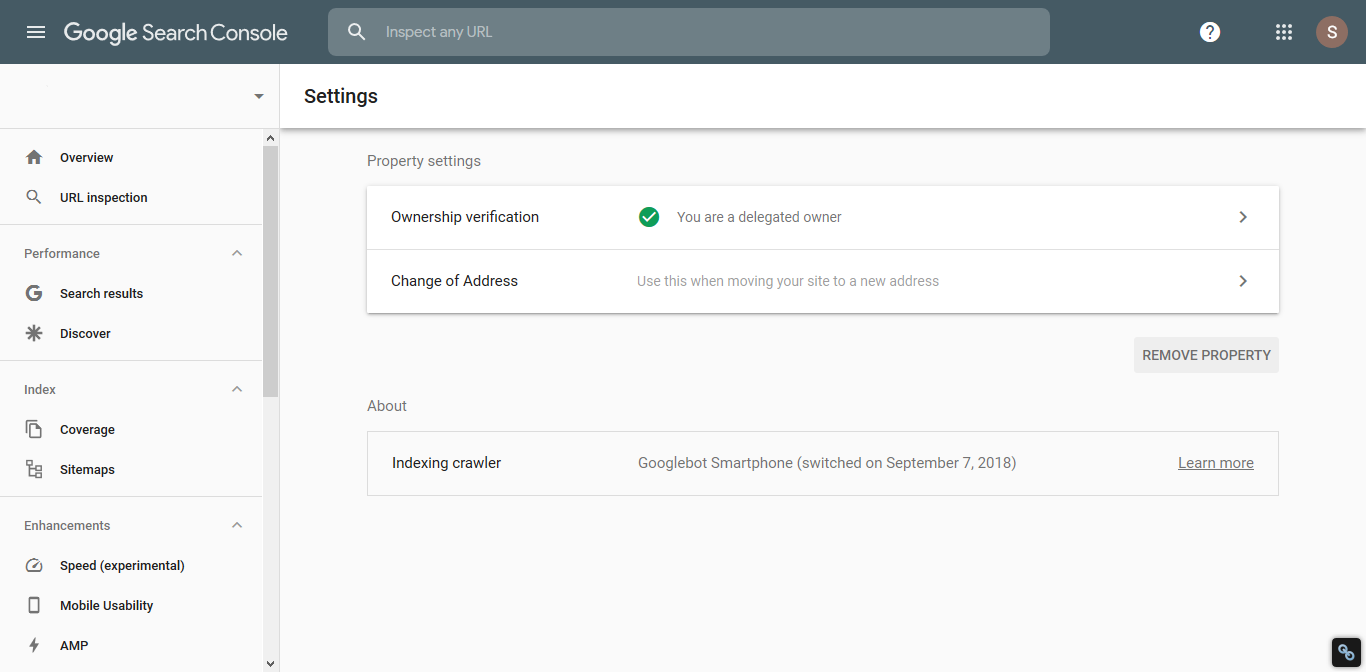Go to Sitemaps page
This screenshot has width=1366, height=672.
[x=87, y=470]
